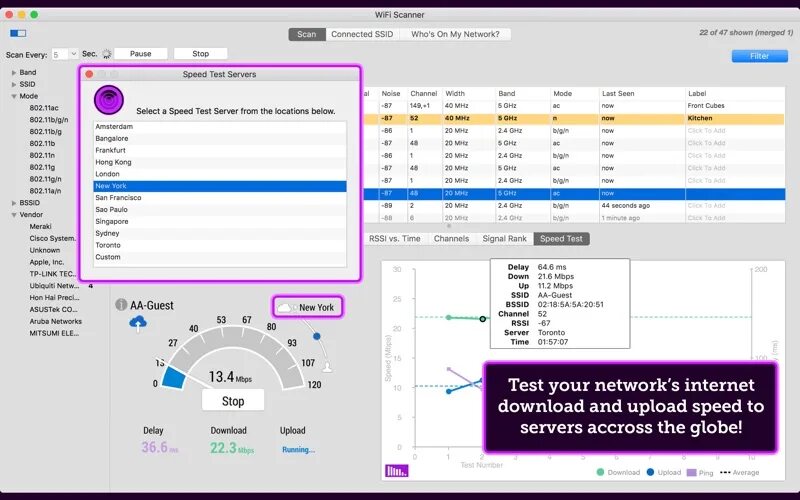Open Who's On My Network tab

(455, 34)
